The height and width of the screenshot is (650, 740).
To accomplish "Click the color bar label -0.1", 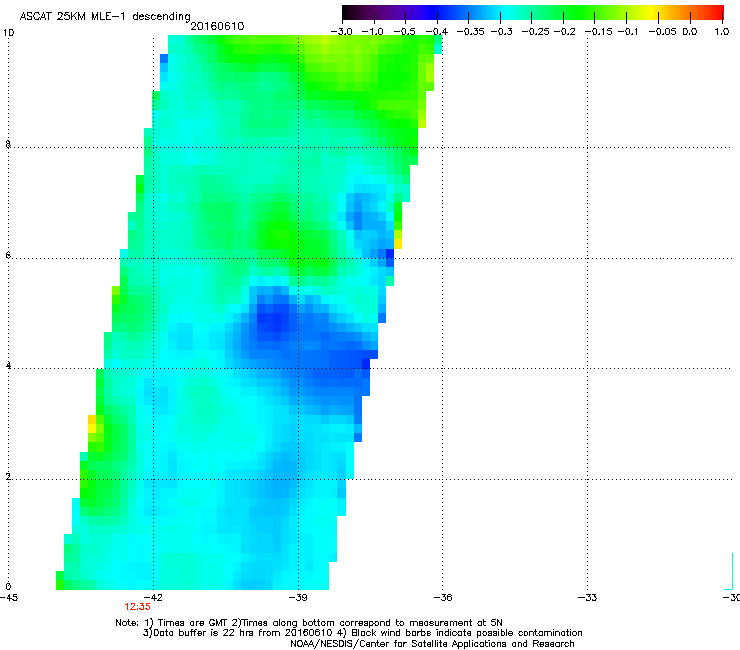I will (628, 32).
